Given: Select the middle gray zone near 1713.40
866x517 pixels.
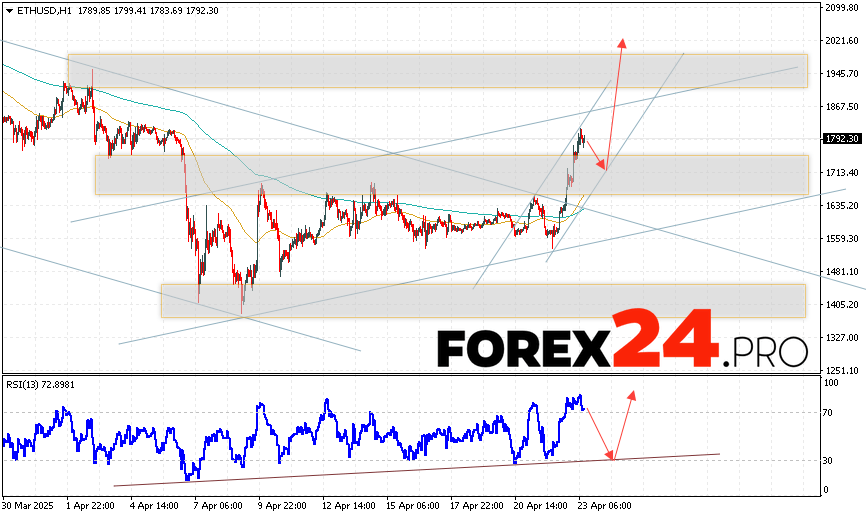Looking at the screenshot, I should point(451,174).
